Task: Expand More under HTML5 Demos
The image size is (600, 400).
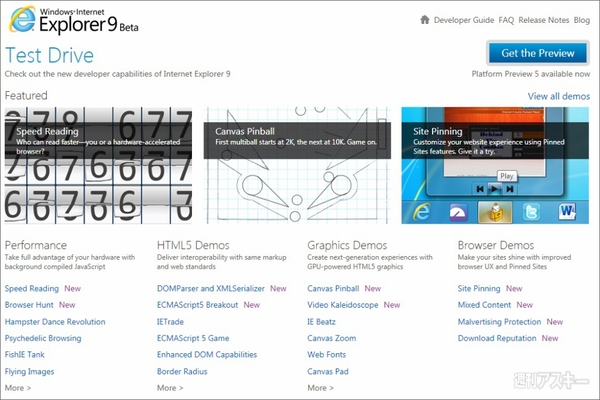Action: click(170, 388)
